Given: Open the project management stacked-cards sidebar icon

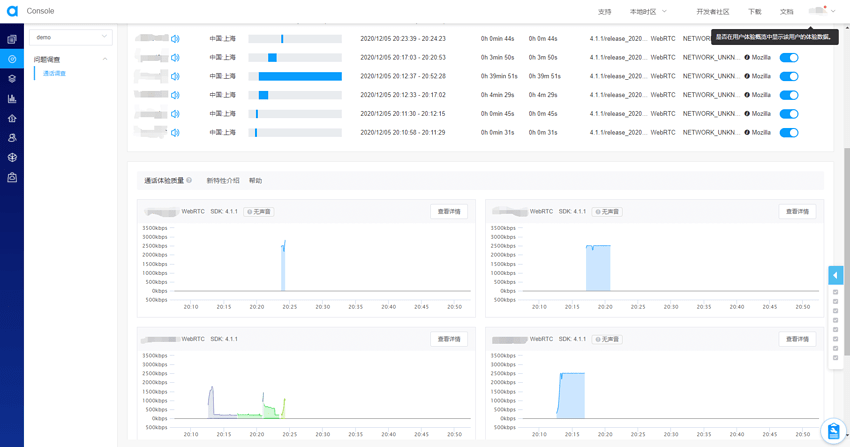Looking at the screenshot, I should [12, 39].
